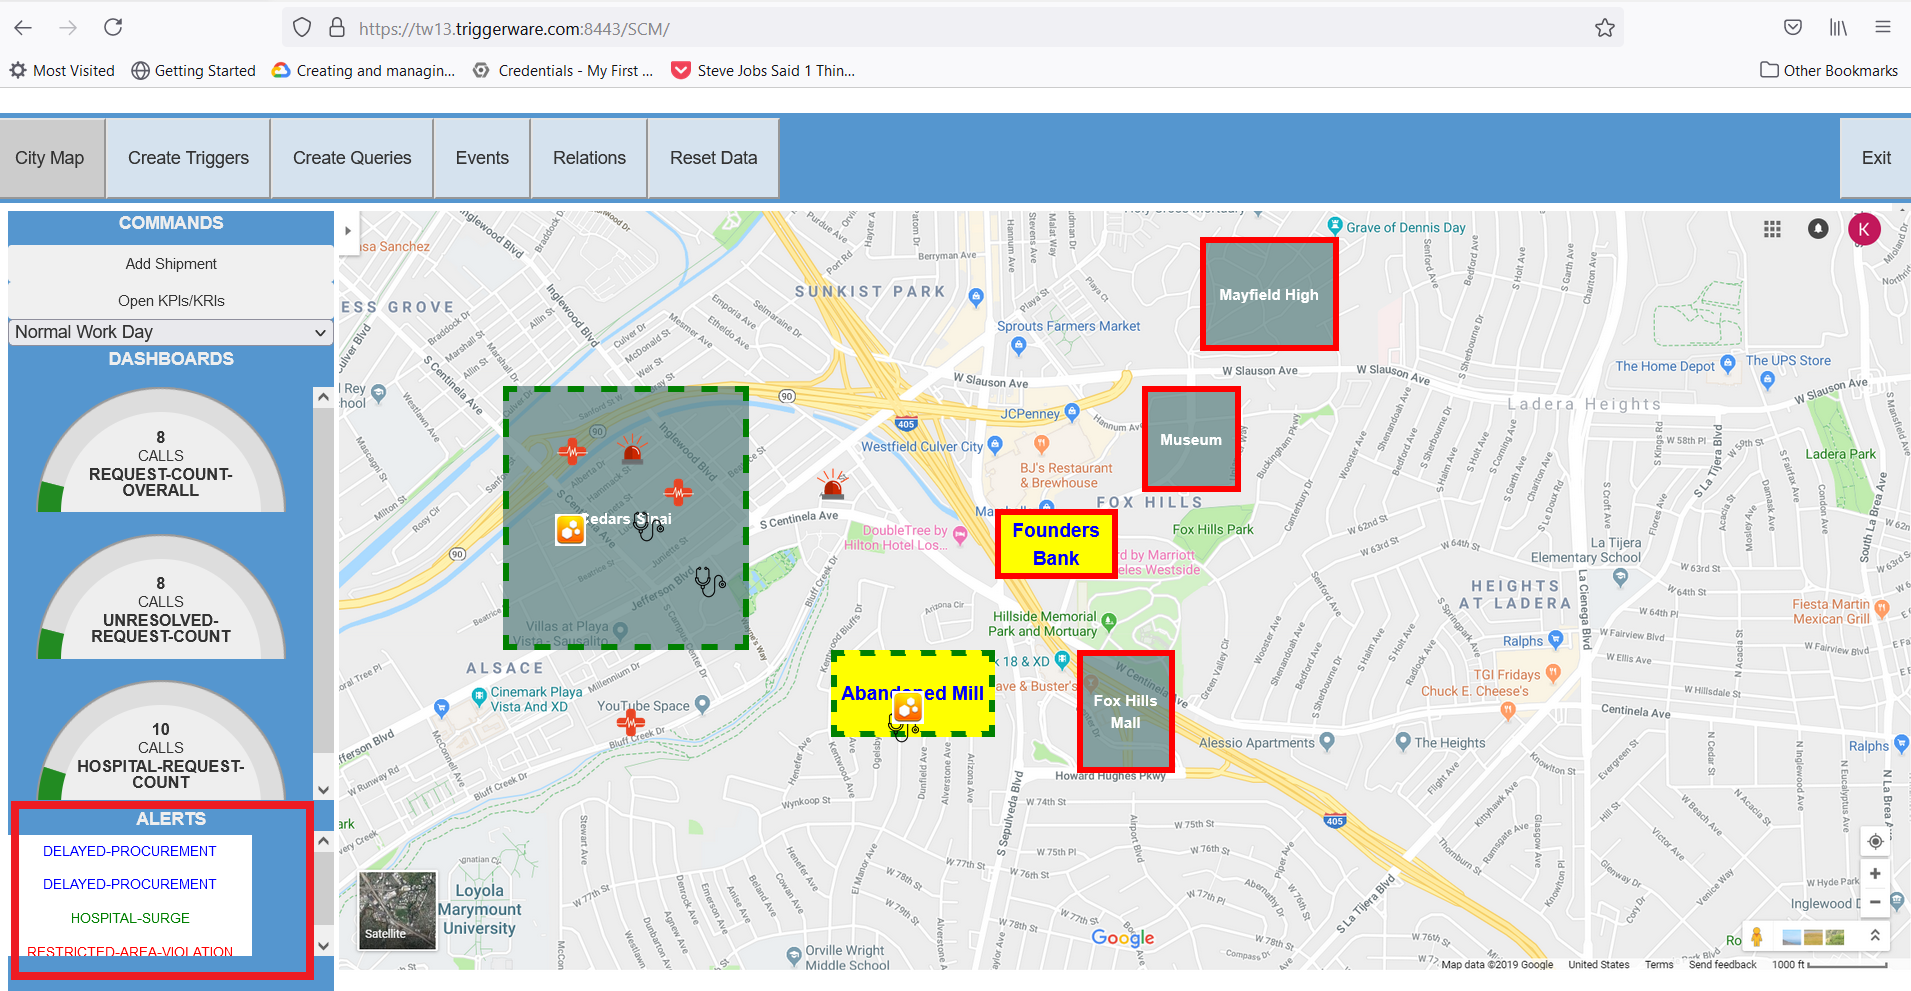The width and height of the screenshot is (1911, 991).
Task: Click red medical cross beside Inglewood Blvd in zone
Action: tap(678, 492)
